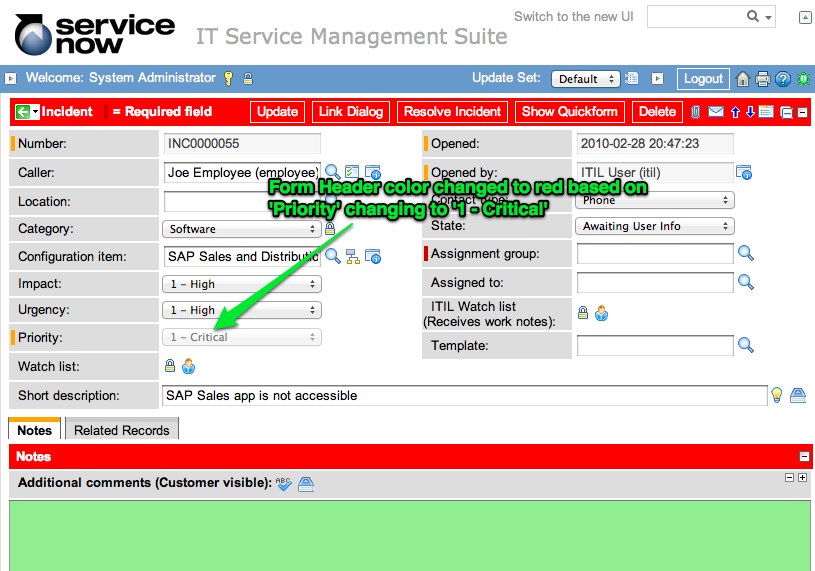
Task: Open the State dropdown showing Awaiting User Info
Action: 654,226
